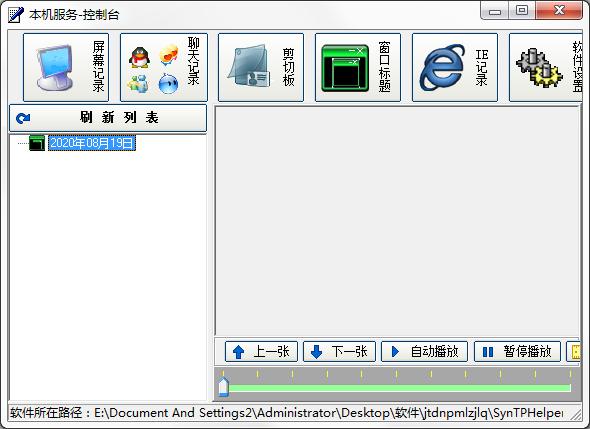This screenshot has width=590, height=429.
Task: Go to previous image with 上一张
Action: point(261,351)
